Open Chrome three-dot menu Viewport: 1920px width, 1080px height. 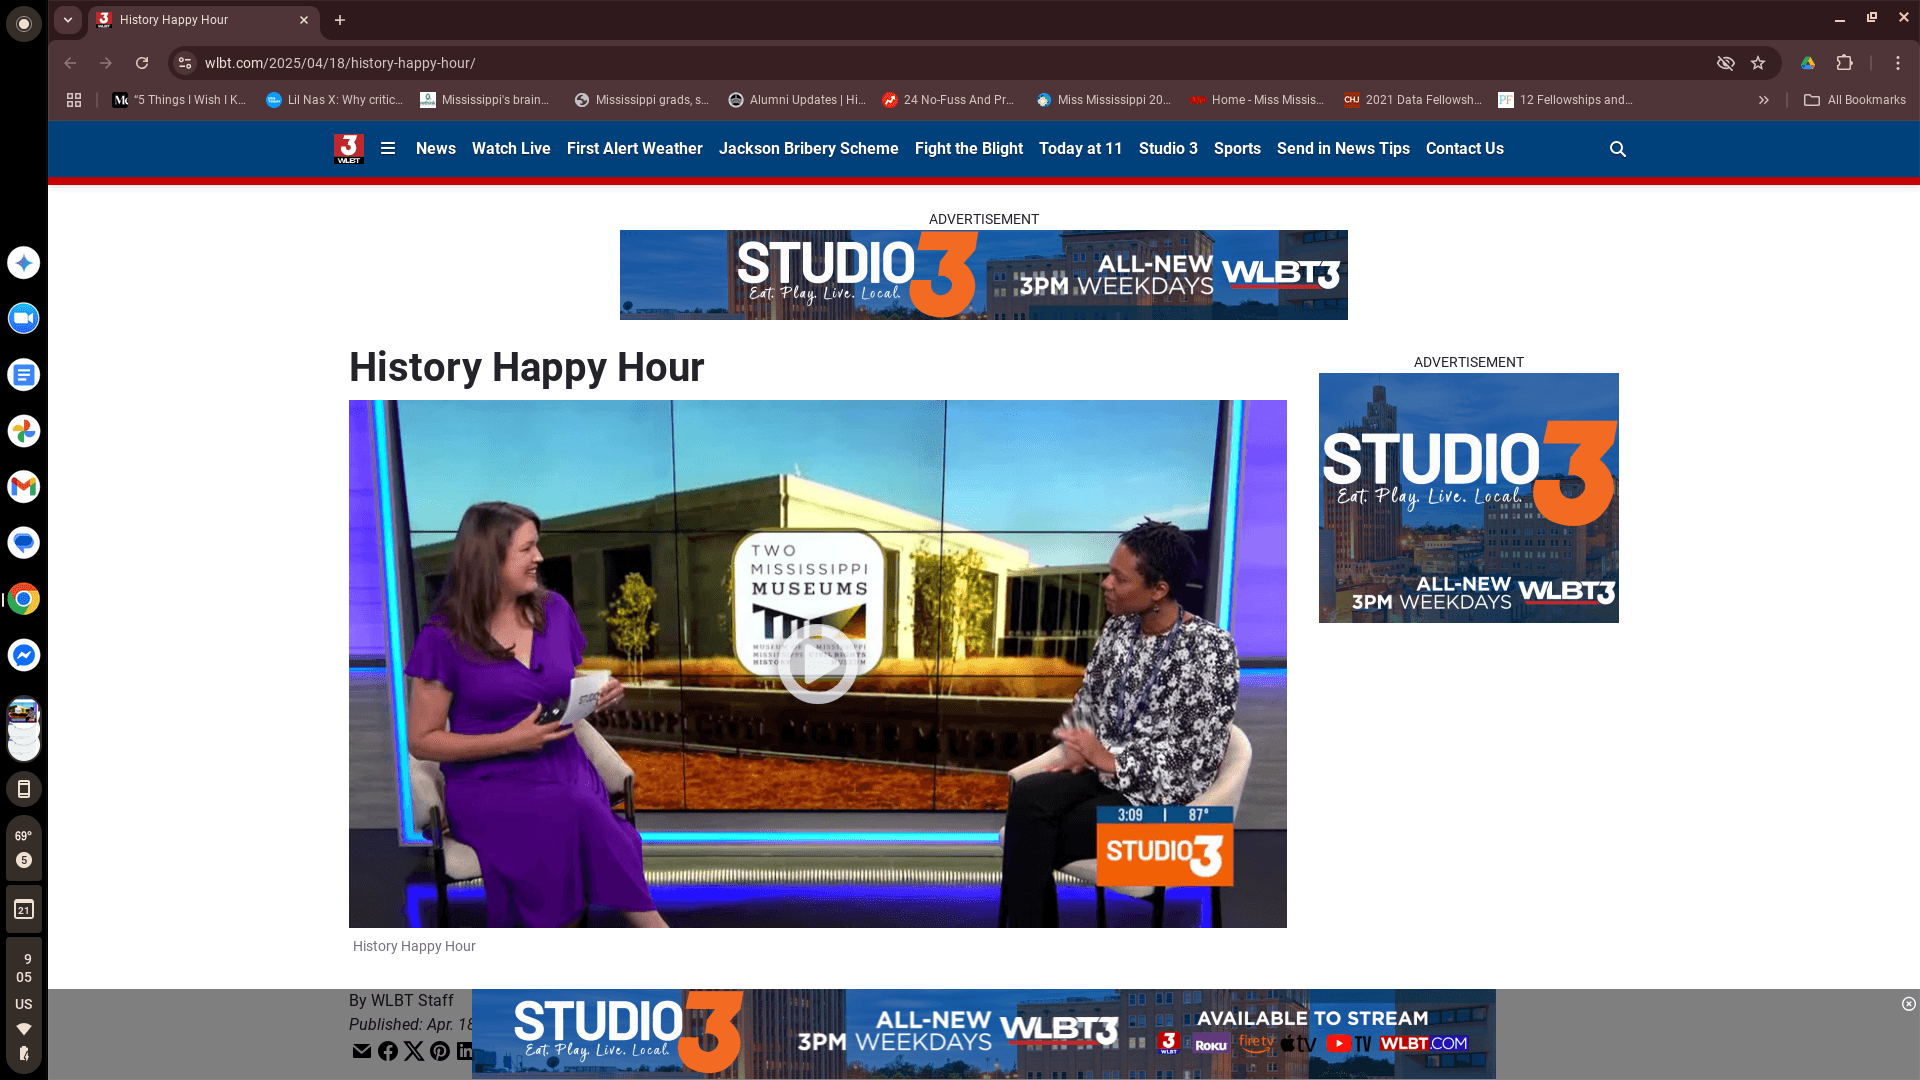click(1898, 63)
